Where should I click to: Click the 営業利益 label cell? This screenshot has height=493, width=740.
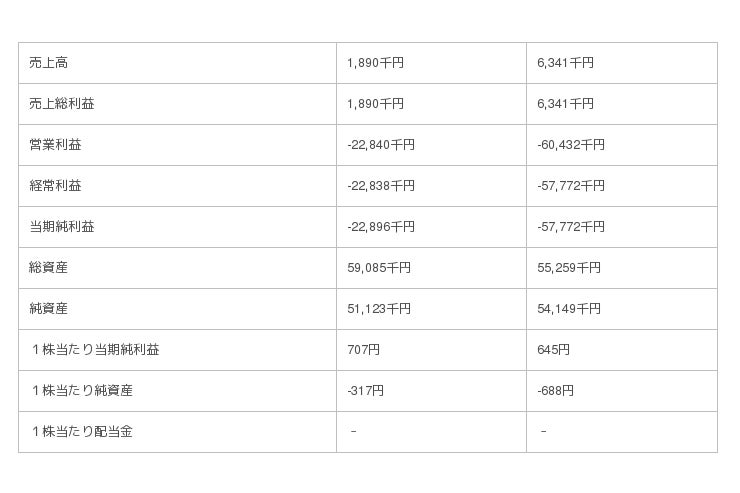click(x=55, y=145)
